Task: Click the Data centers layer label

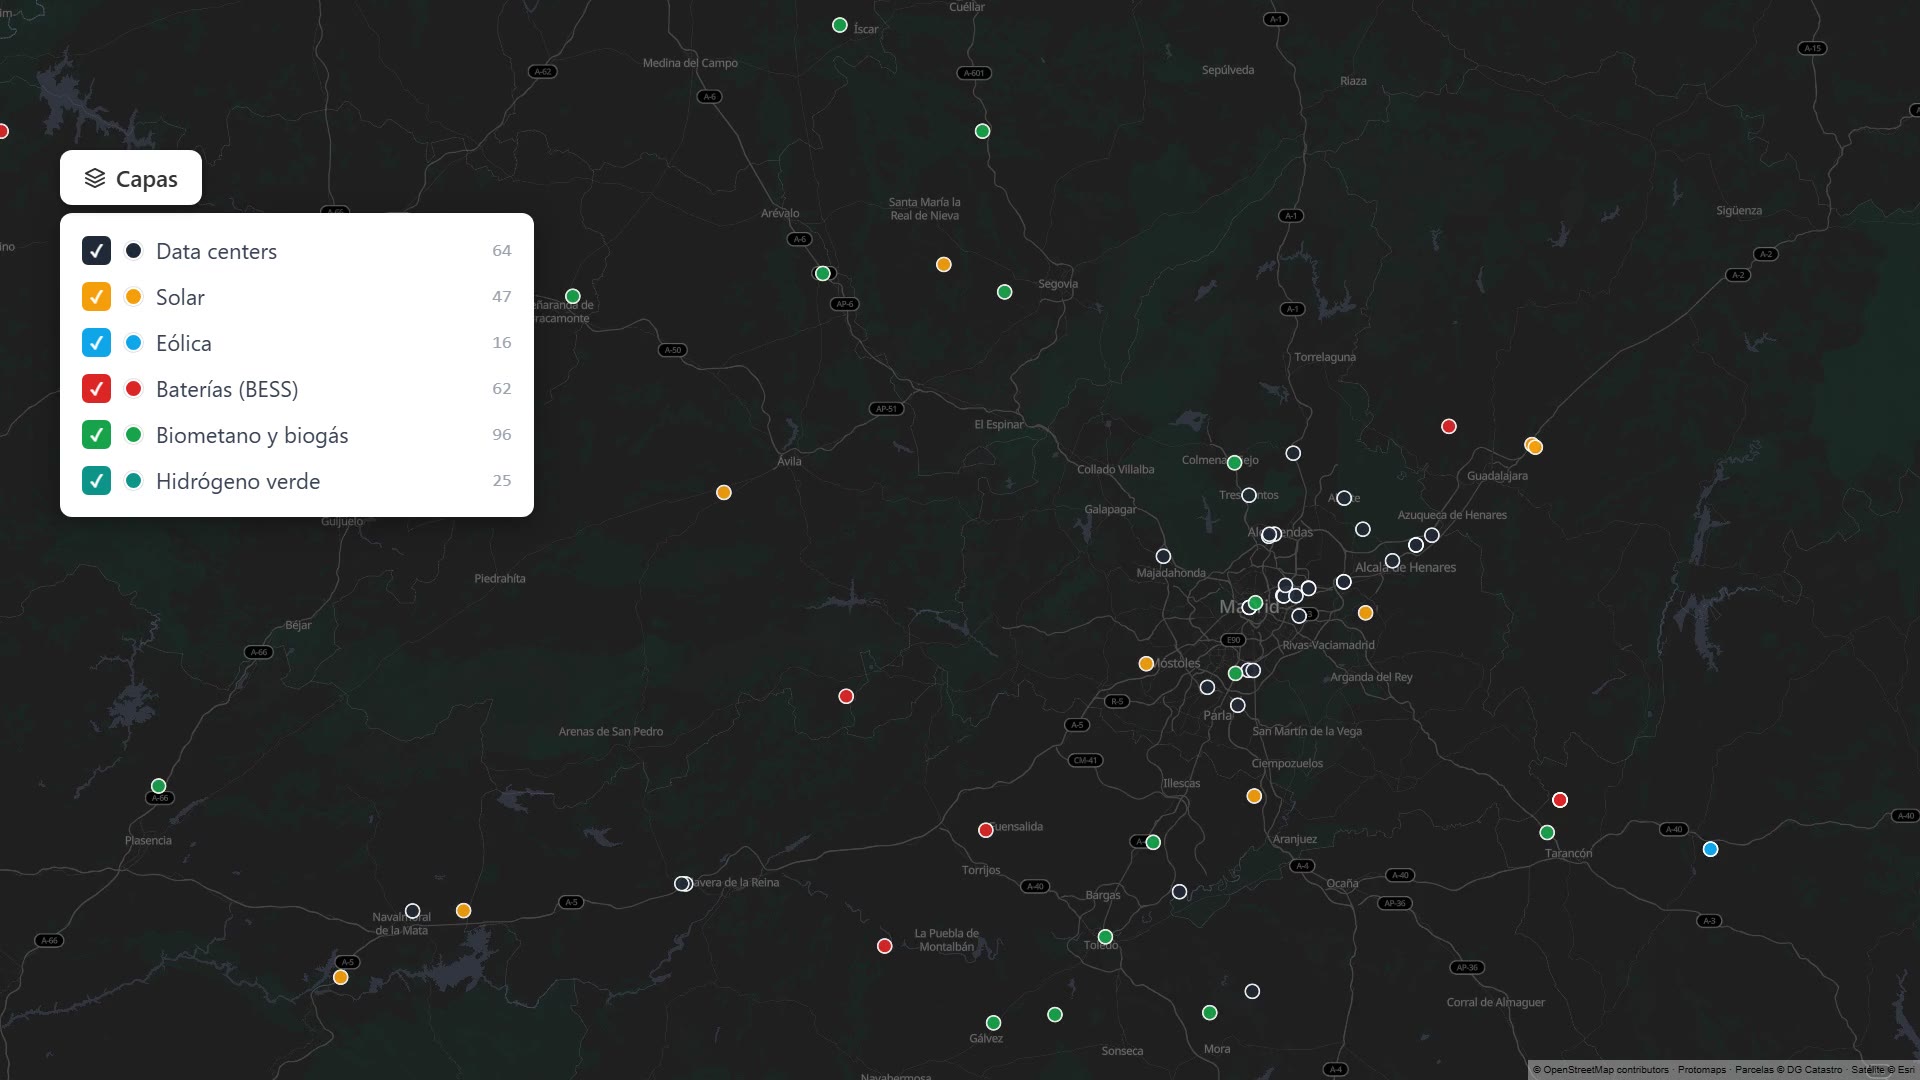Action: coord(216,252)
